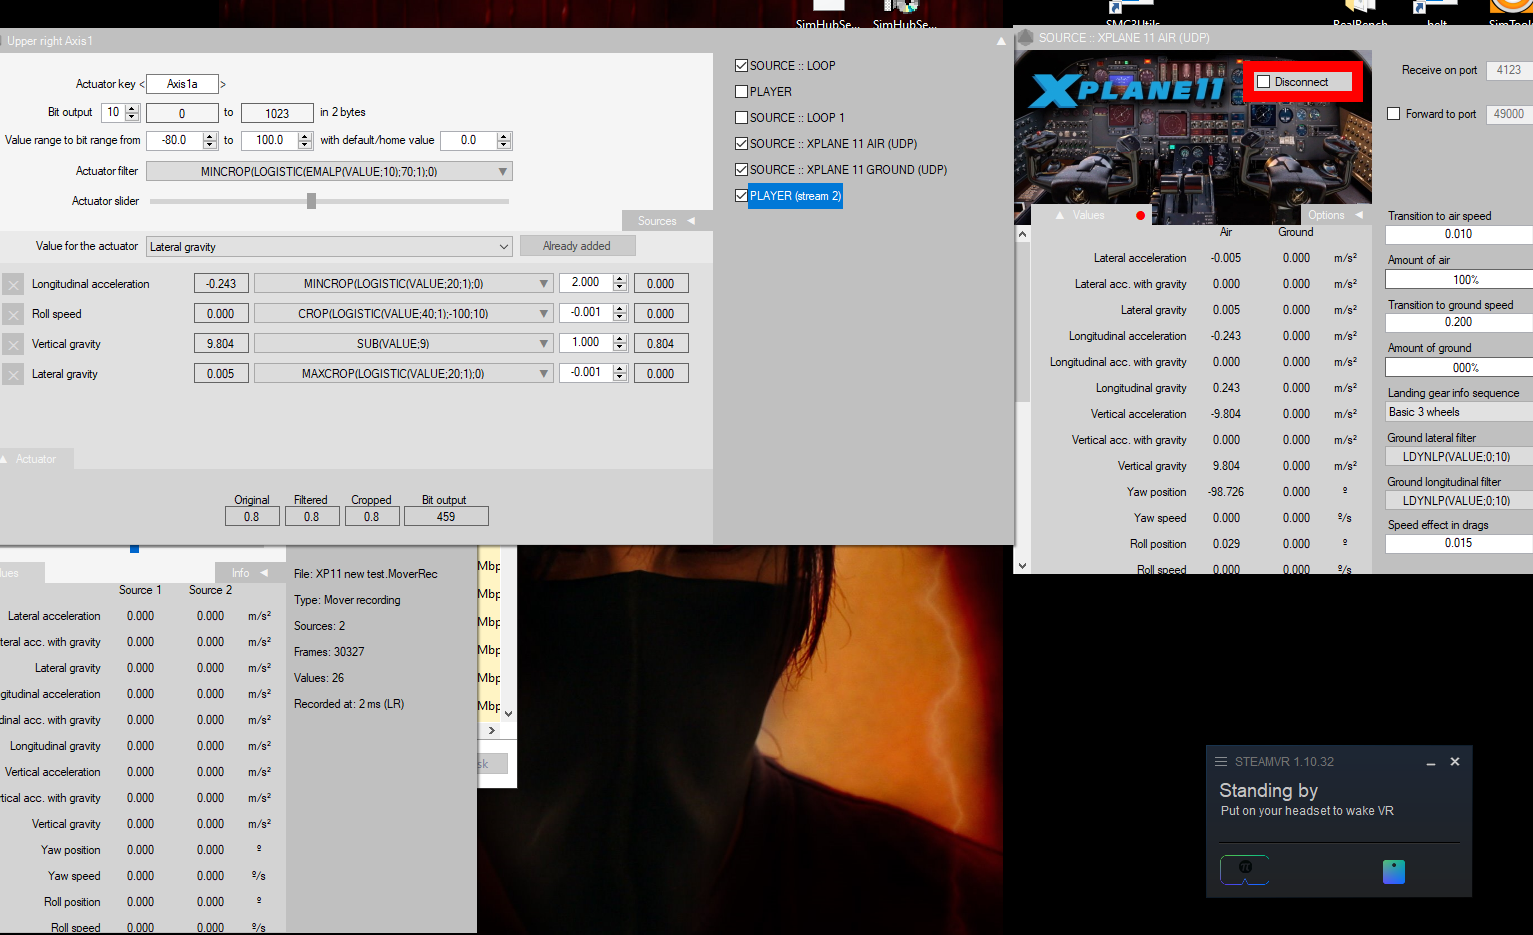Screen dimensions: 1533x935
Task: Enable the Forward to port checkbox
Action: point(1393,114)
